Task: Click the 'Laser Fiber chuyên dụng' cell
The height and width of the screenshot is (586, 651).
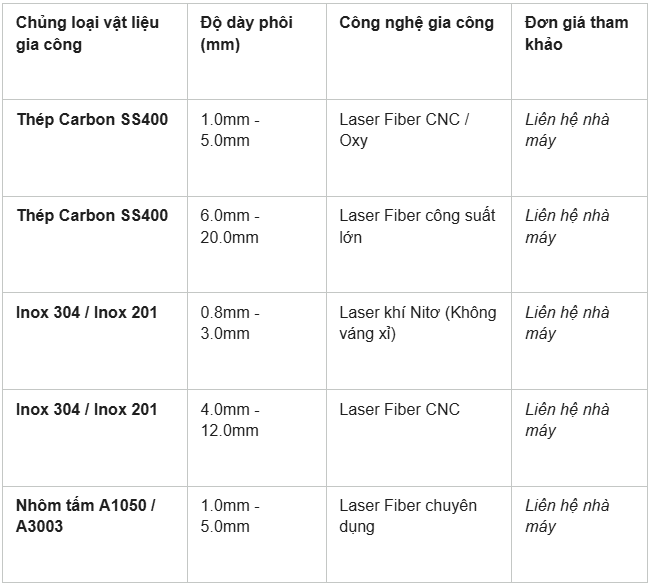Action: [419, 535]
